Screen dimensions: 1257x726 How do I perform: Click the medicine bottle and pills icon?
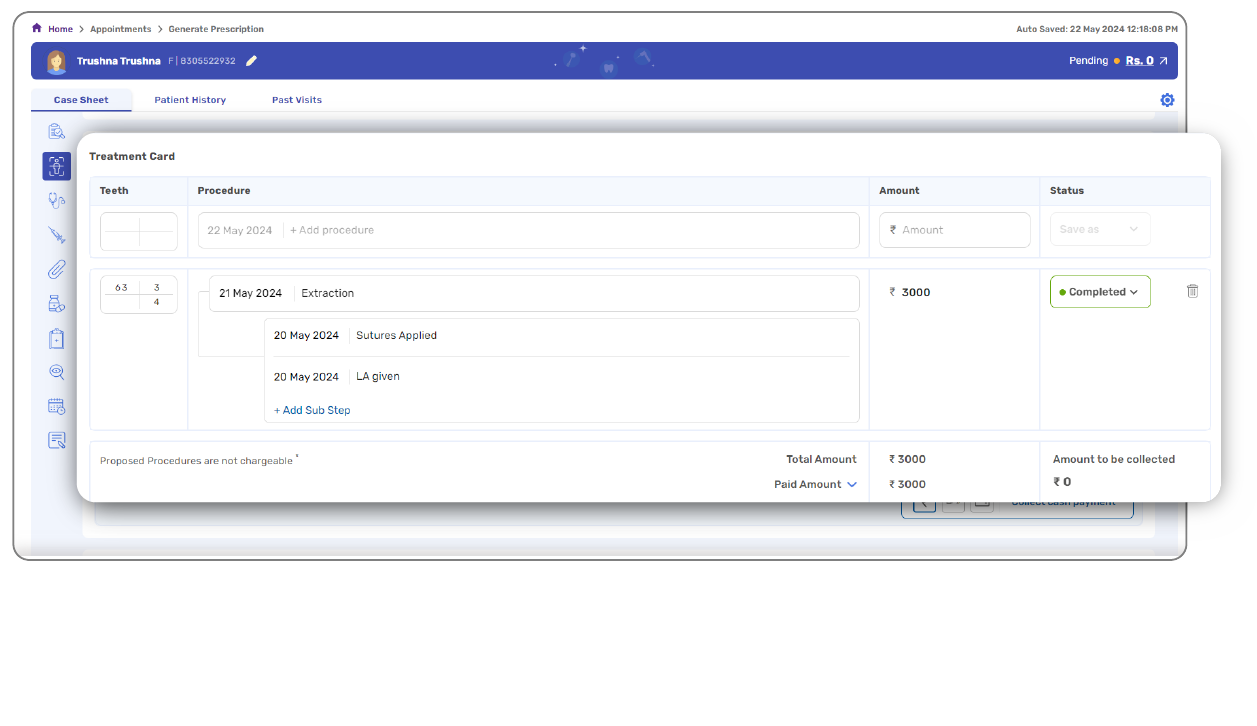pos(57,304)
